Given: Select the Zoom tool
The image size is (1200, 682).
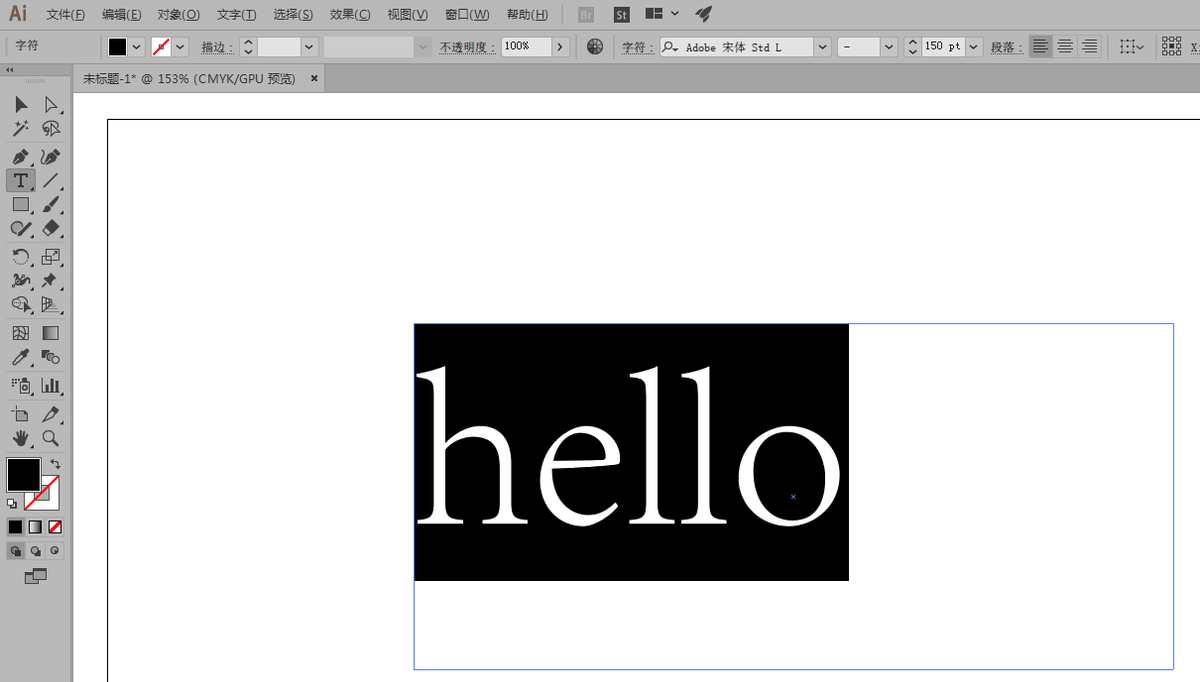Looking at the screenshot, I should click(x=51, y=438).
